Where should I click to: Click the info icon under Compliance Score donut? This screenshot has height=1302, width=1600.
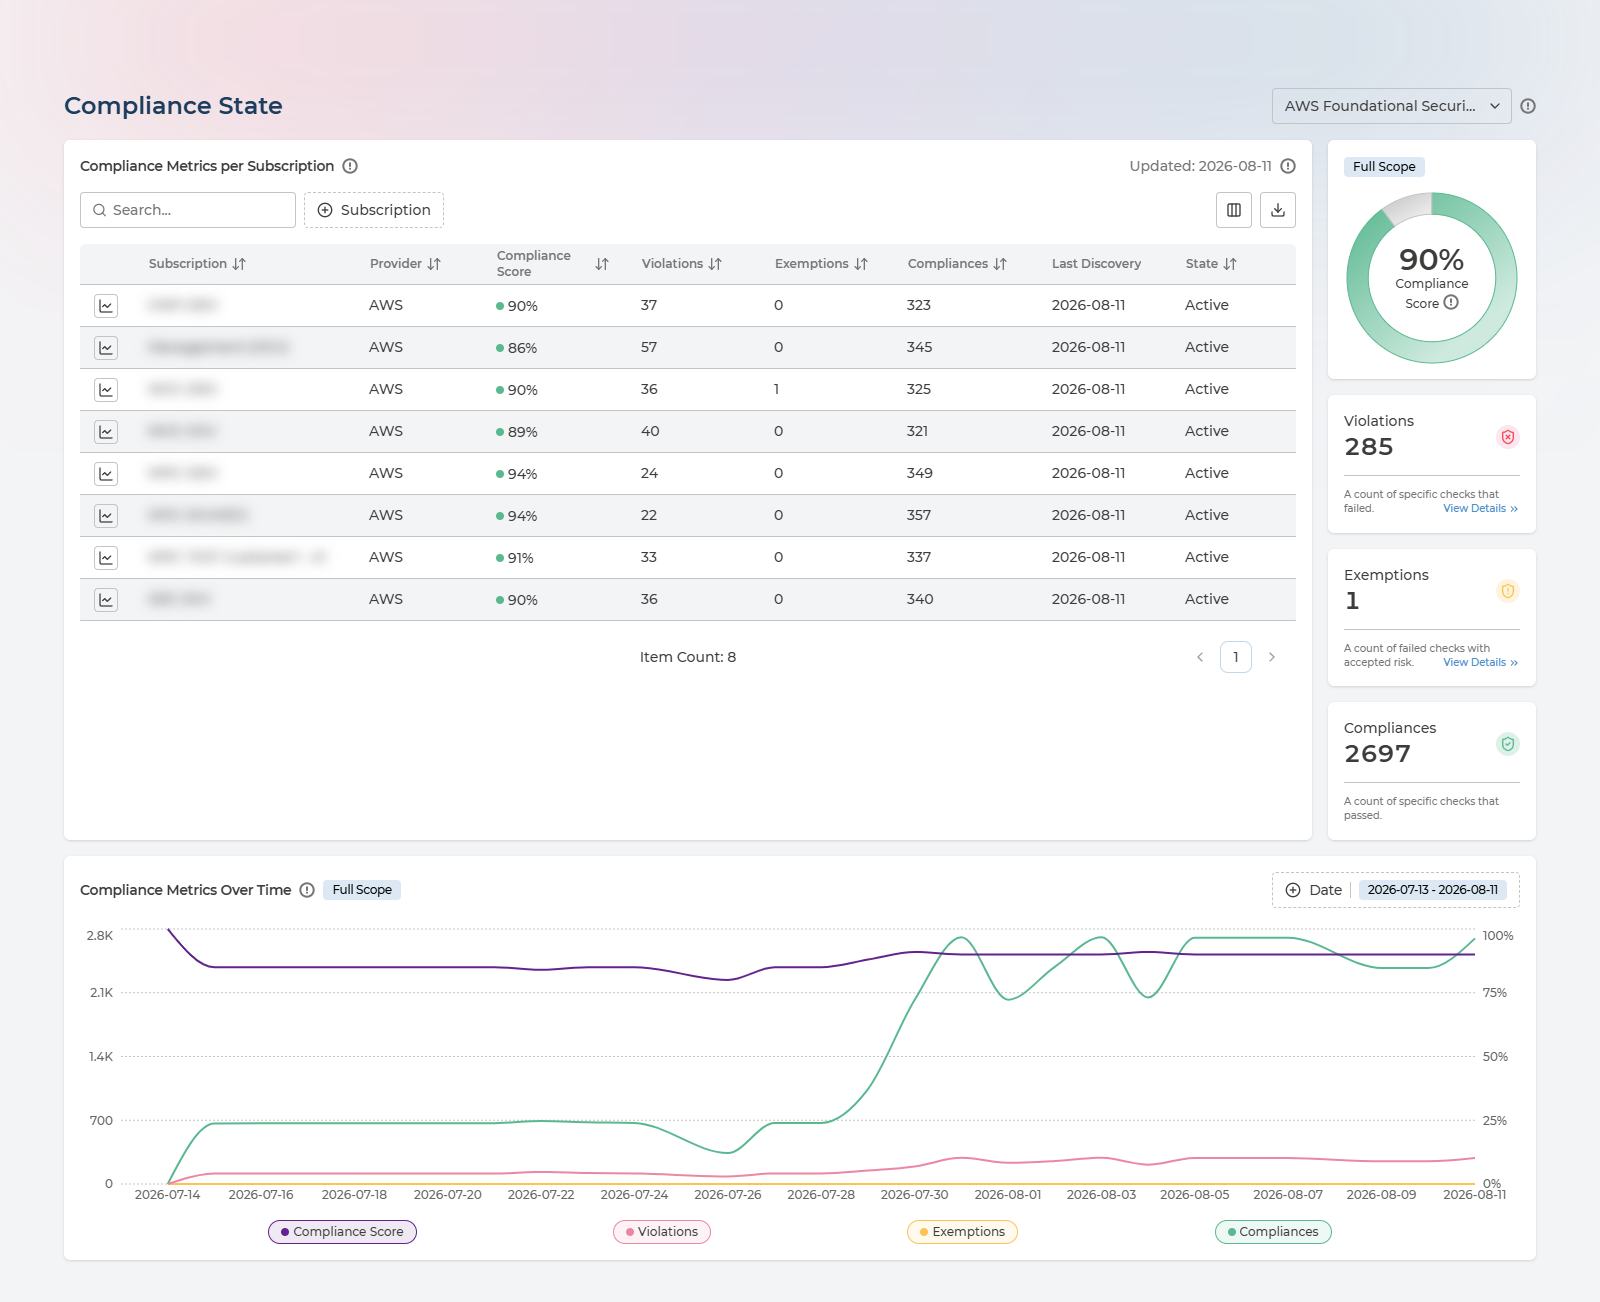tap(1451, 302)
